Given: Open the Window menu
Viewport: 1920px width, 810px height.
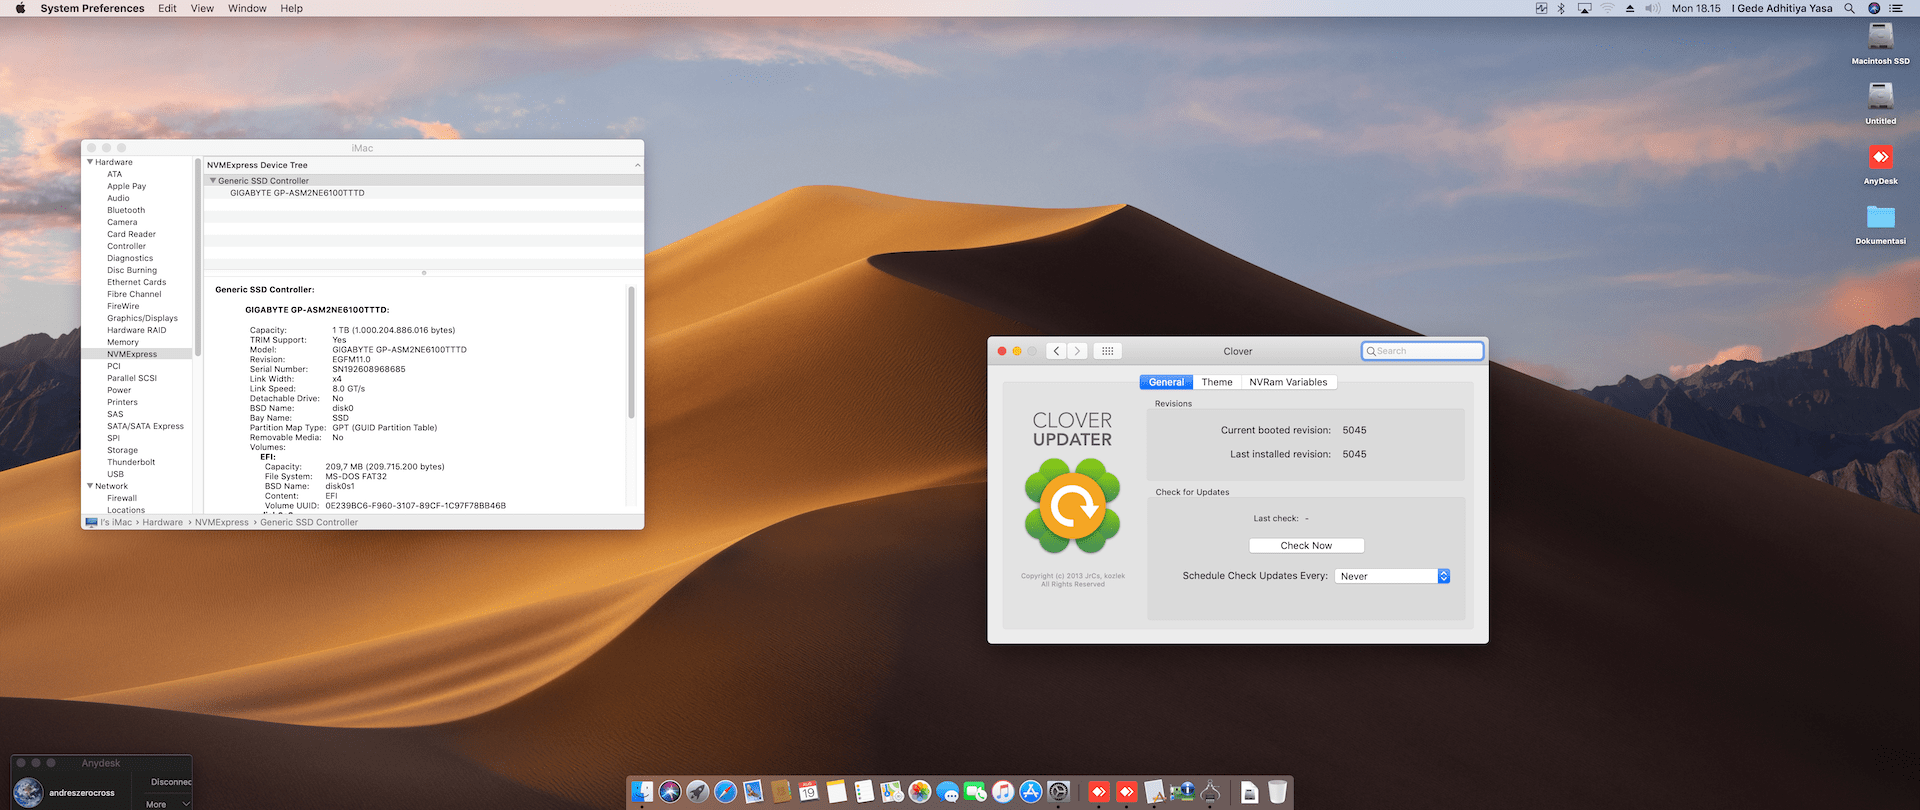Looking at the screenshot, I should click(246, 8).
